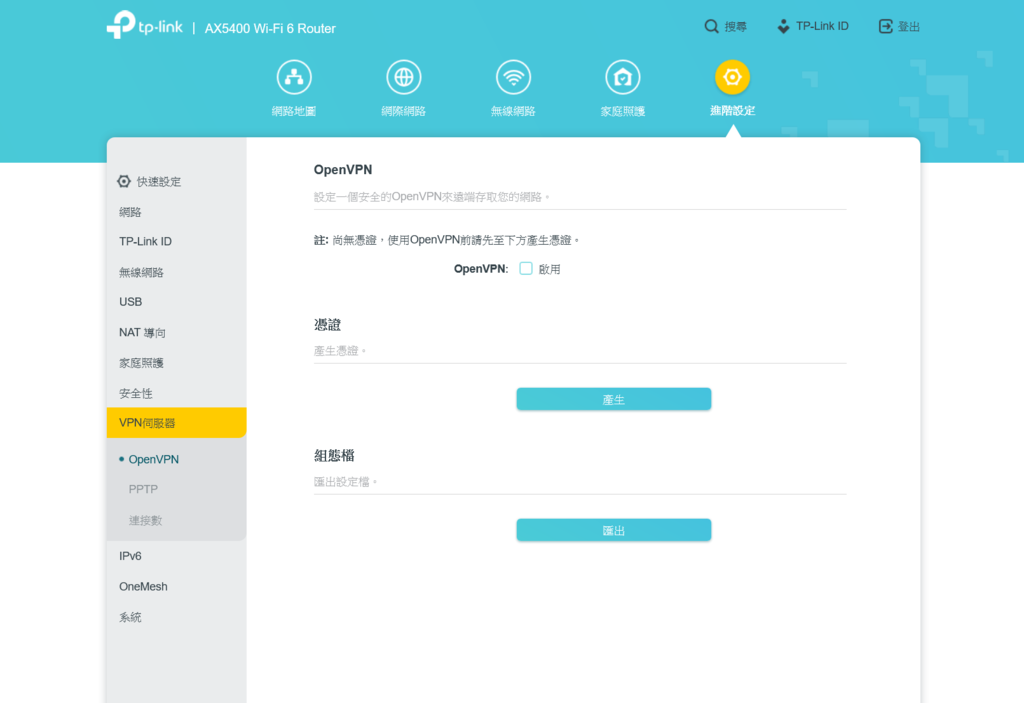Open TP-Link ID in the sidebar
The height and width of the screenshot is (703, 1024).
(x=145, y=241)
